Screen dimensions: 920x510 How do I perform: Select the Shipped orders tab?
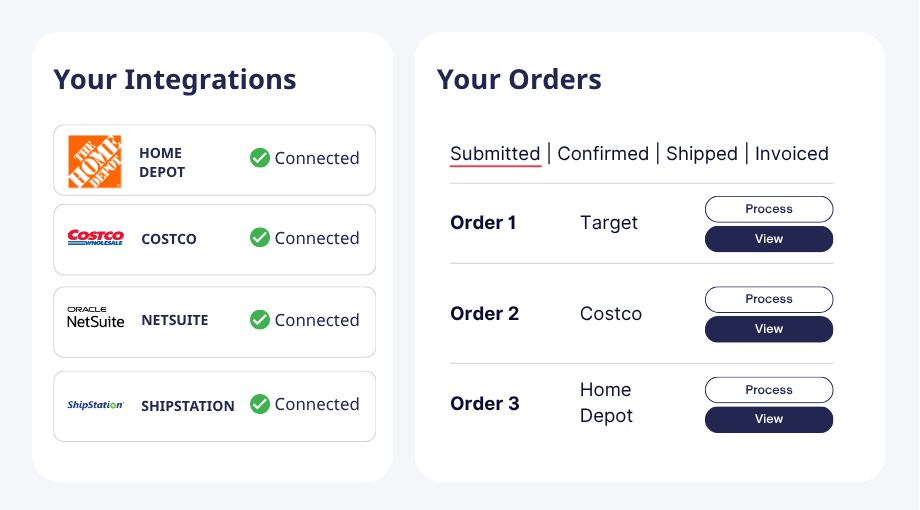(x=701, y=154)
